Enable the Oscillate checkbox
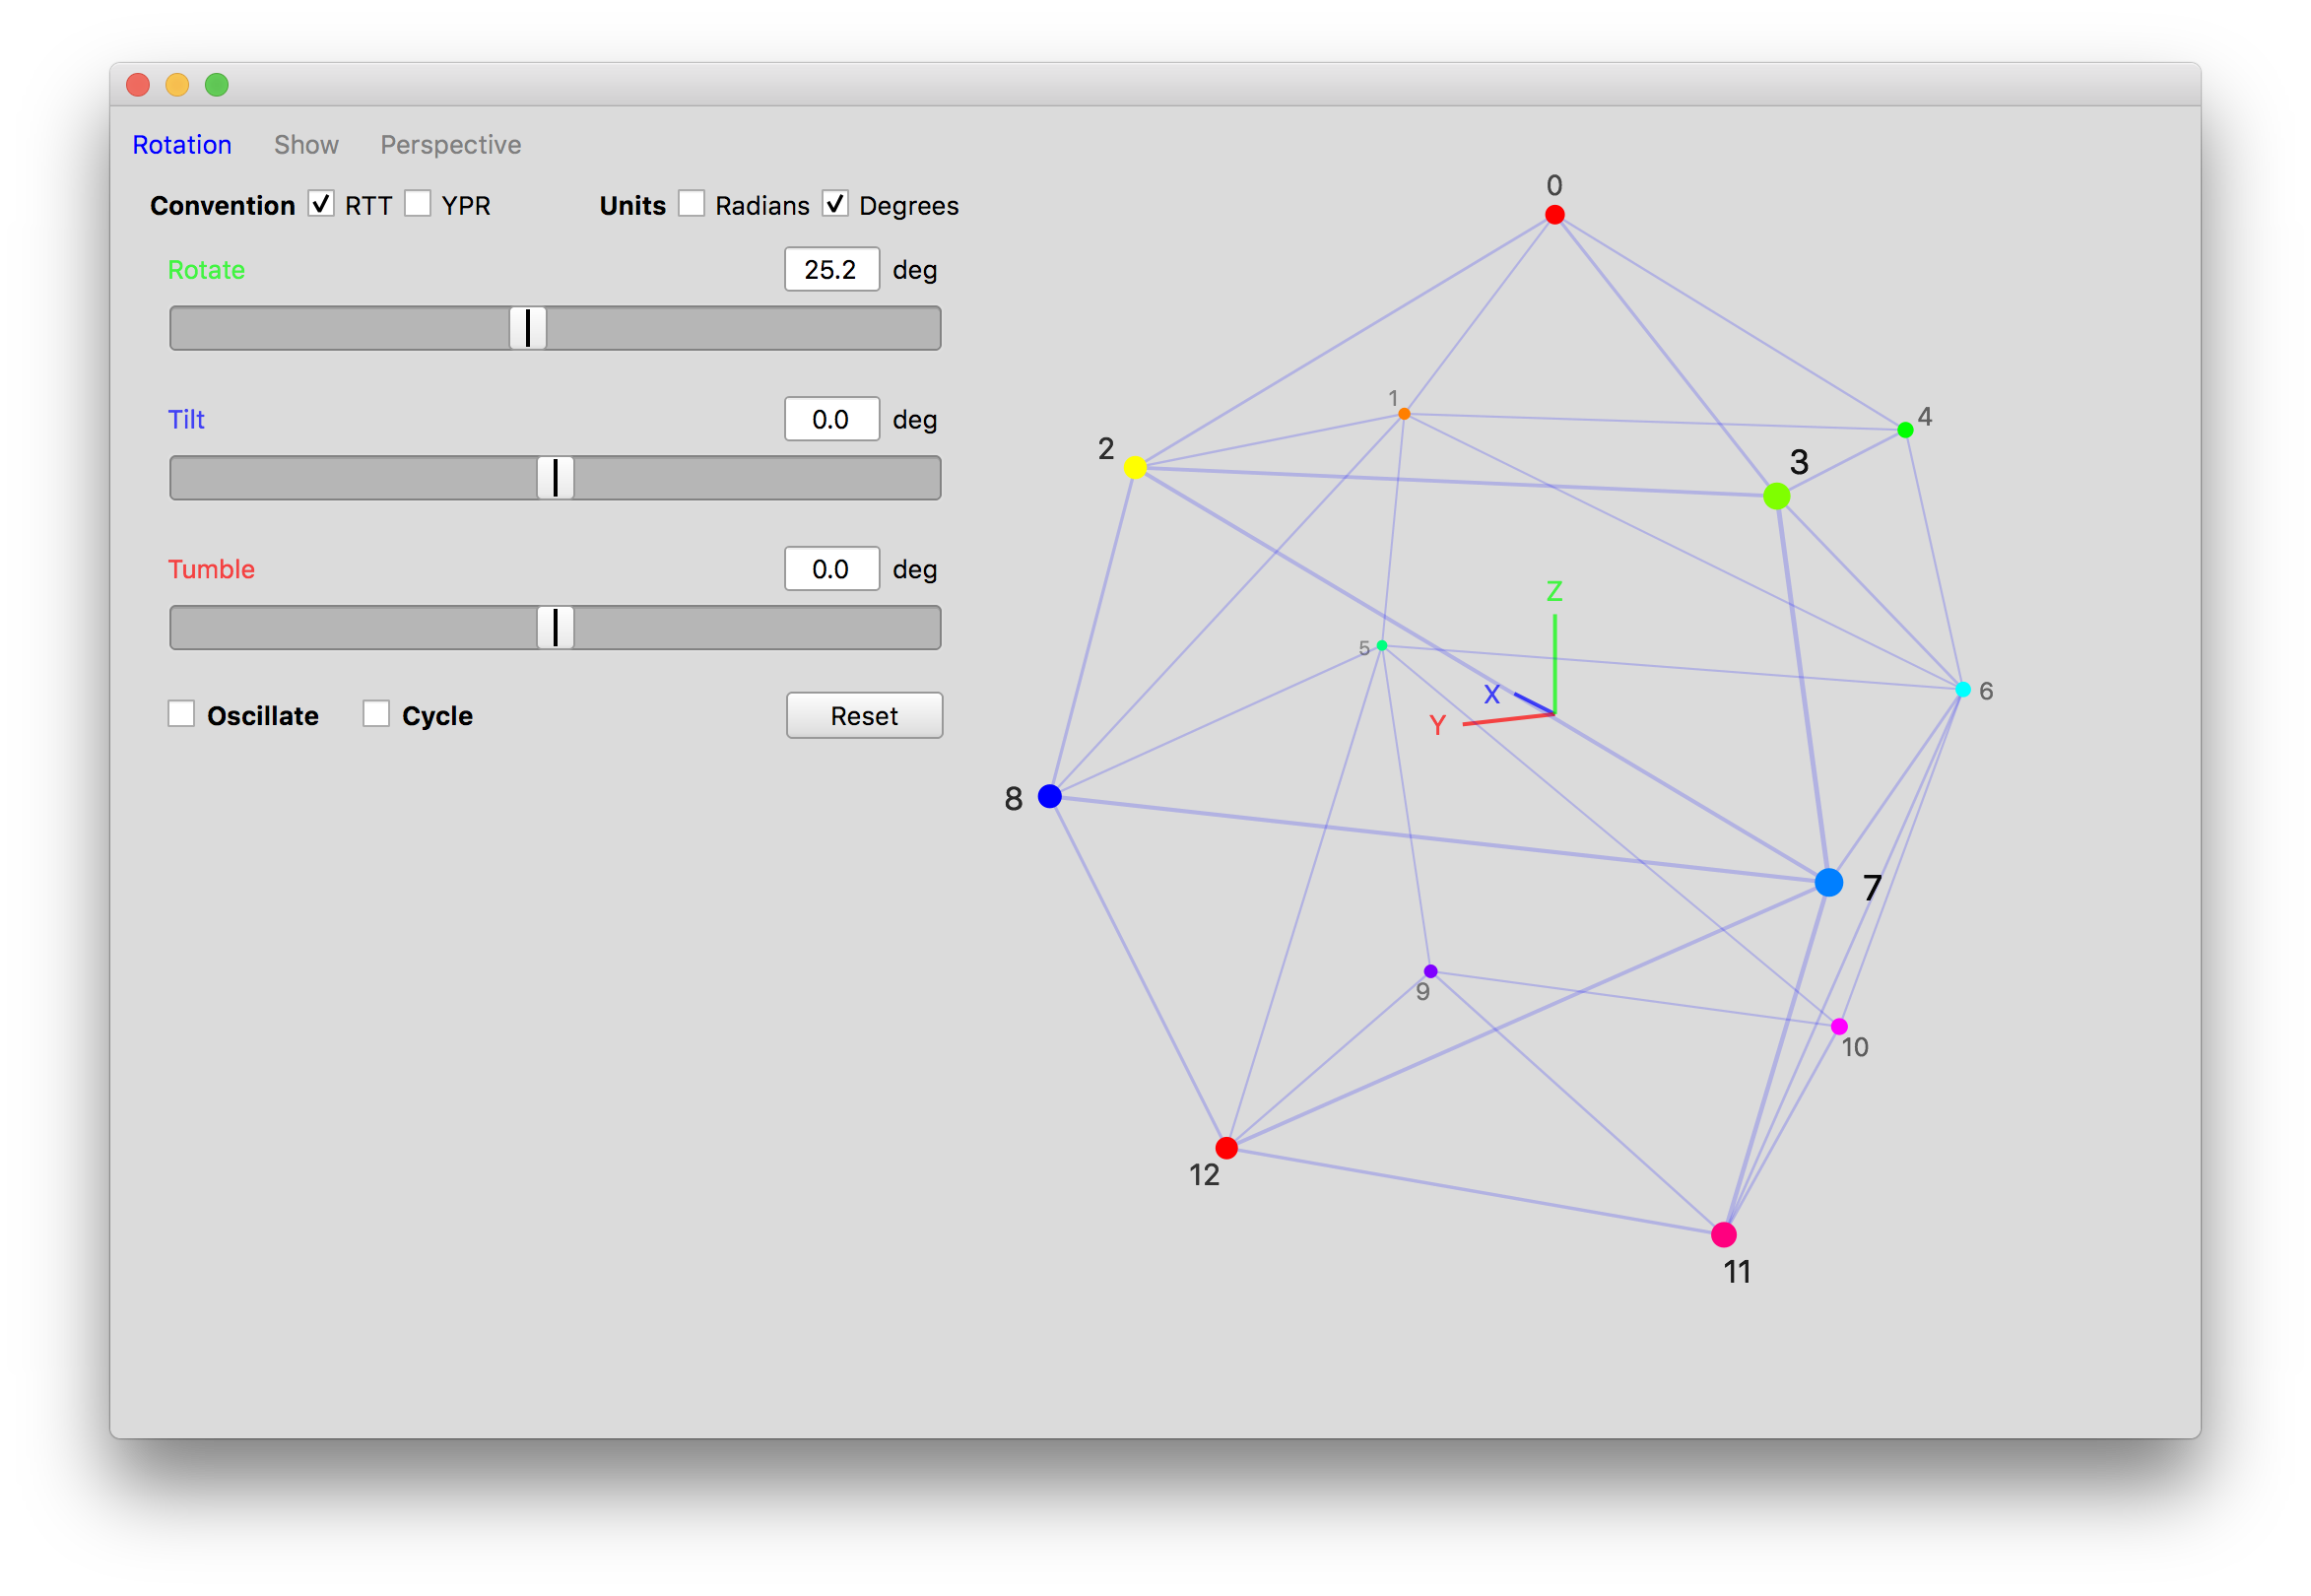The image size is (2311, 1596). click(x=181, y=714)
